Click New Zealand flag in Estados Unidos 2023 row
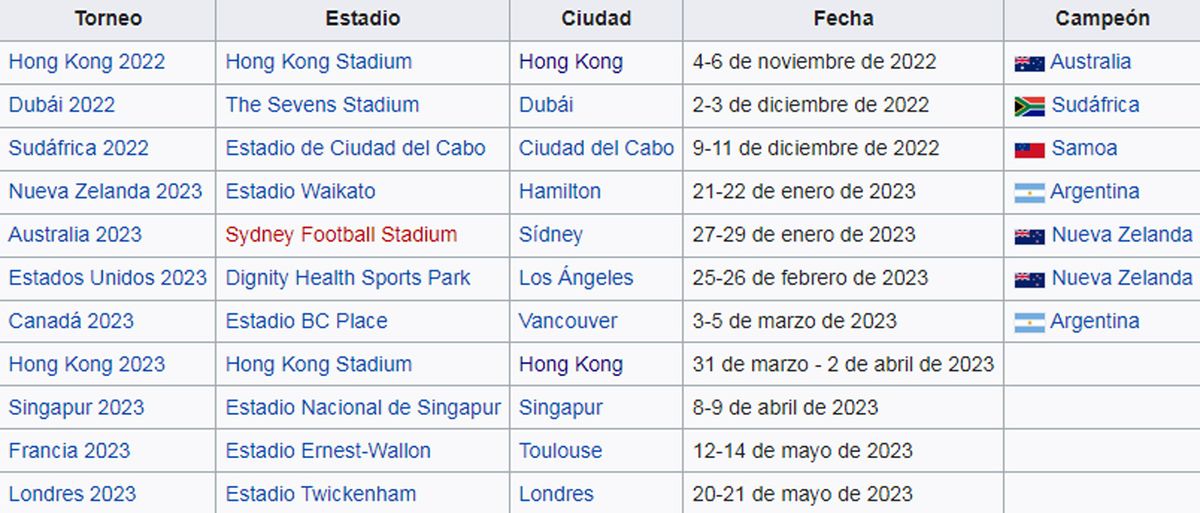The image size is (1200, 513). (x=1029, y=278)
